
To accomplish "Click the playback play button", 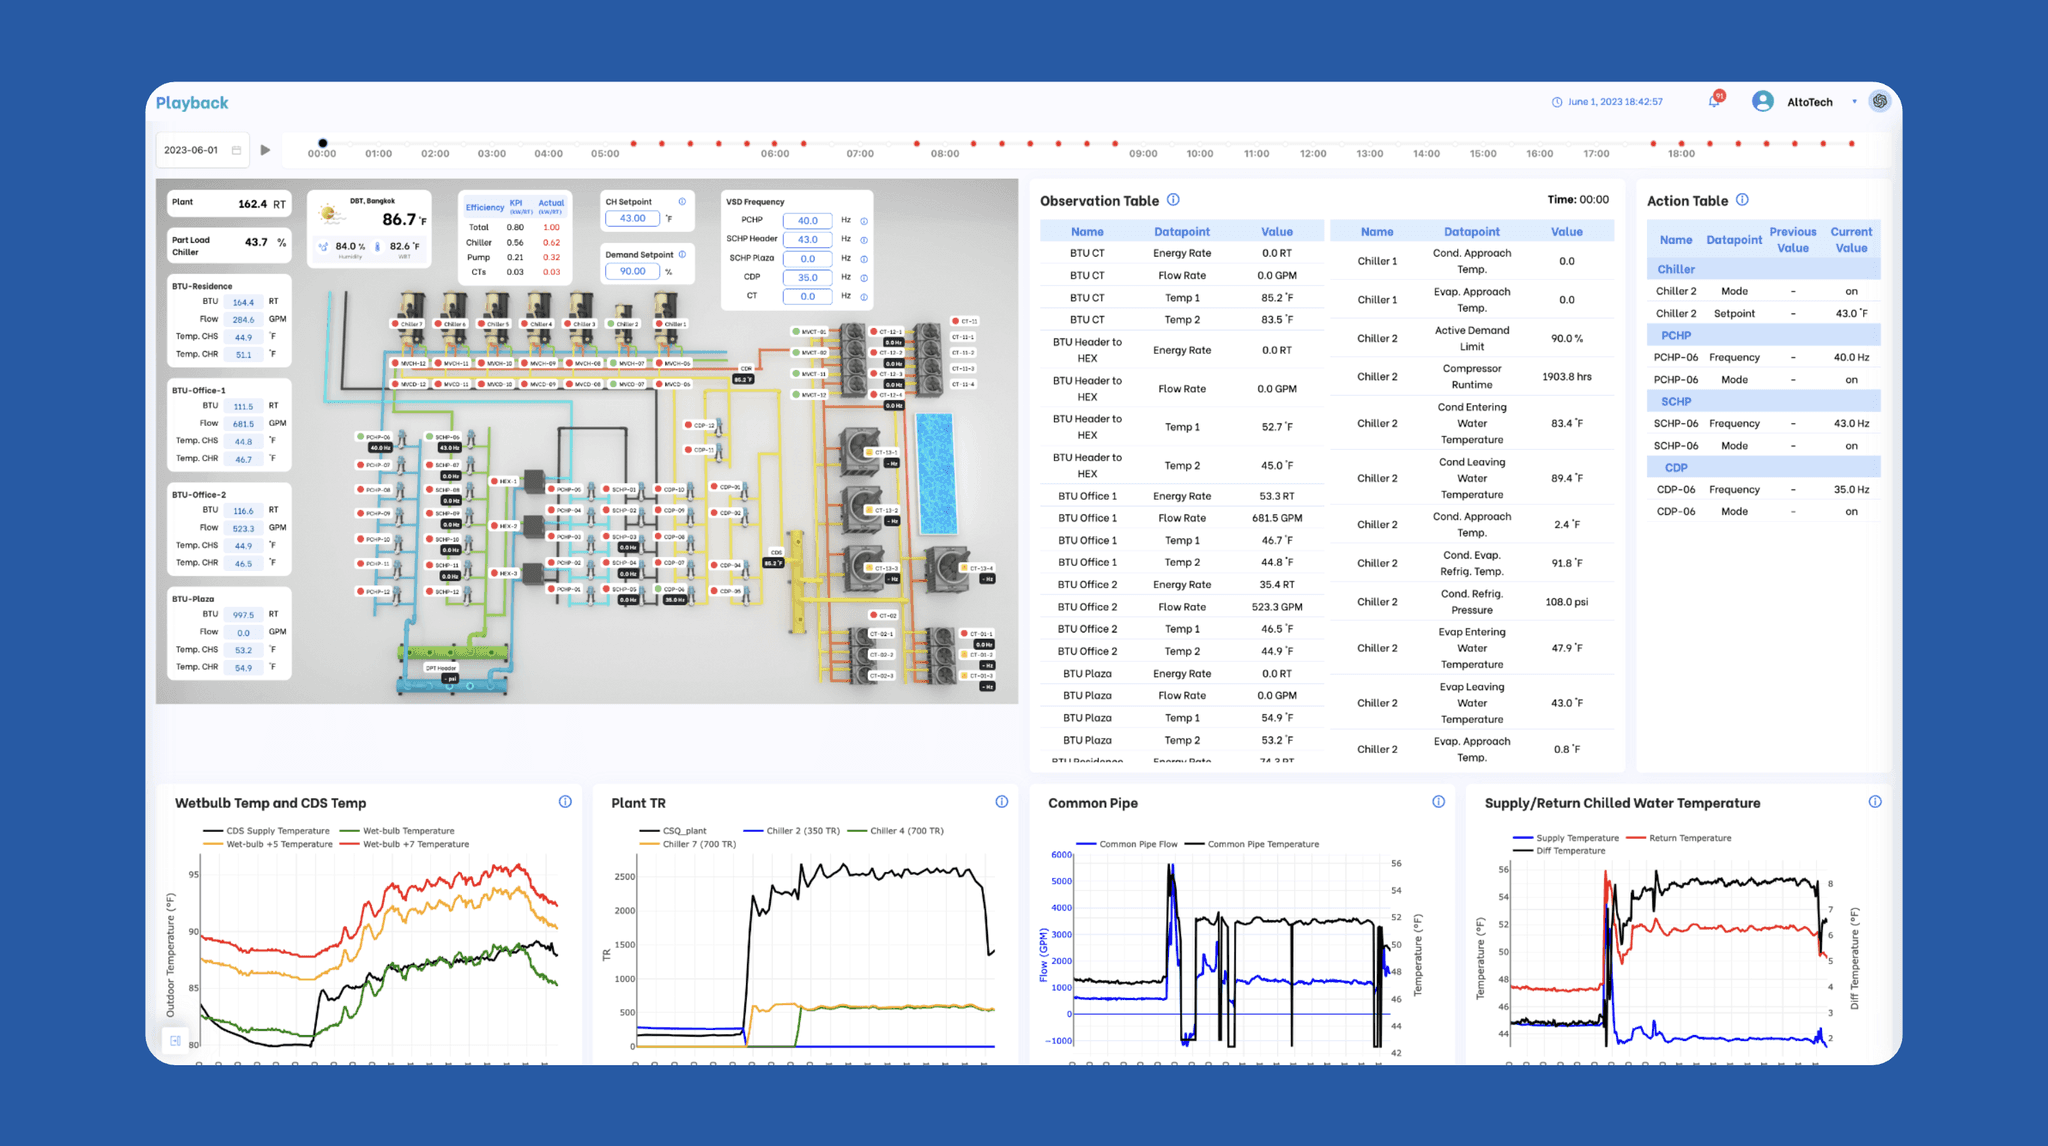I will coord(265,150).
